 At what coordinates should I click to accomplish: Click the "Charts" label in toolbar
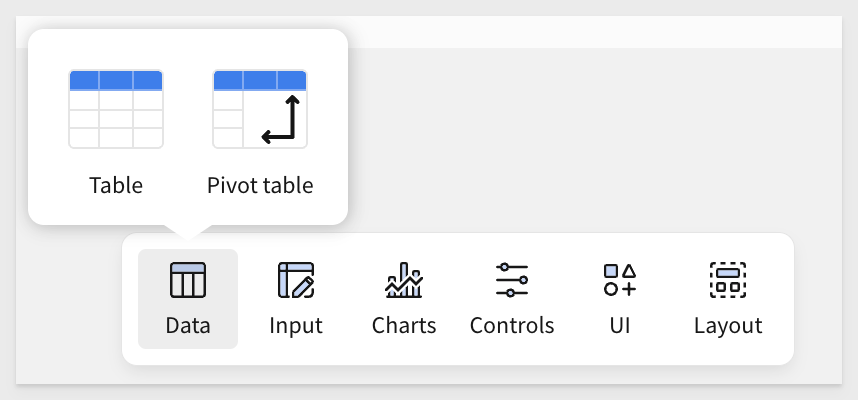404,326
